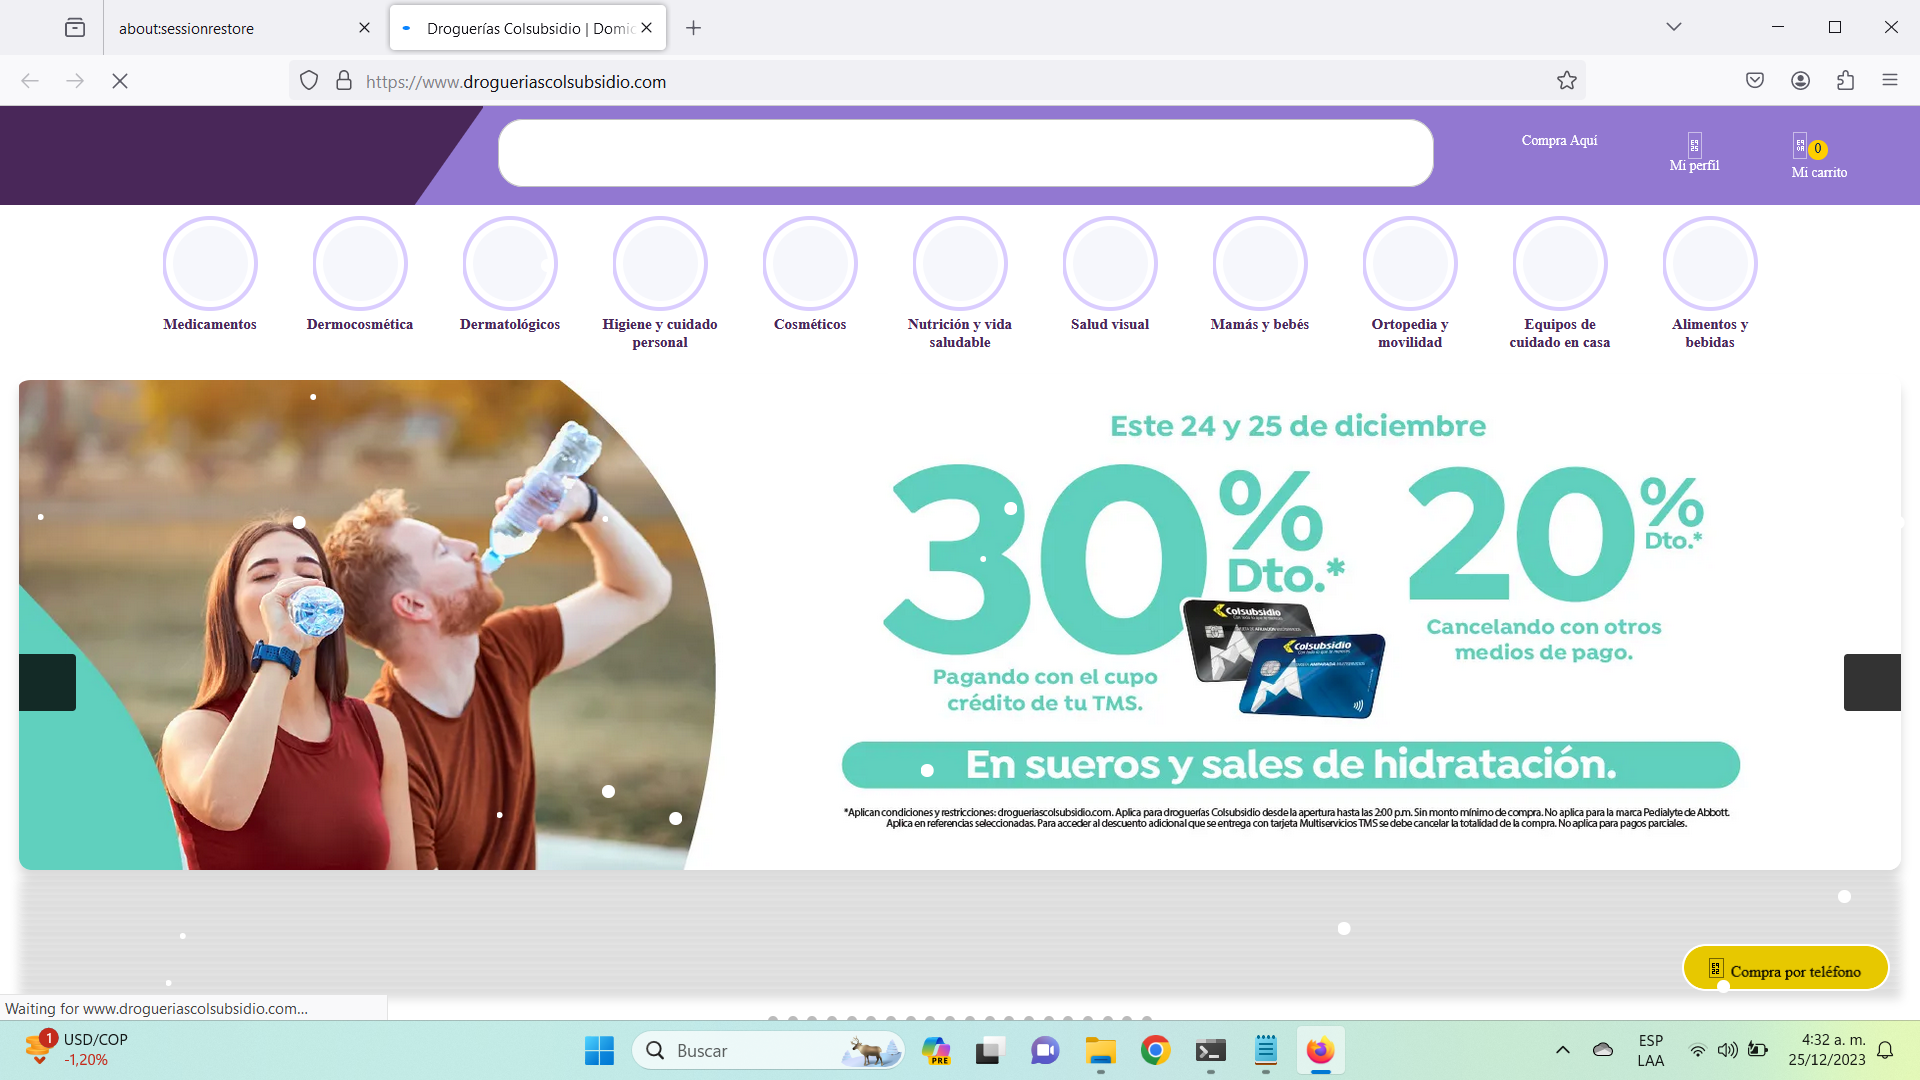Screen dimensions: 1920x1080
Task: Open the USD/COP widget in taskbar
Action: [x=78, y=1049]
